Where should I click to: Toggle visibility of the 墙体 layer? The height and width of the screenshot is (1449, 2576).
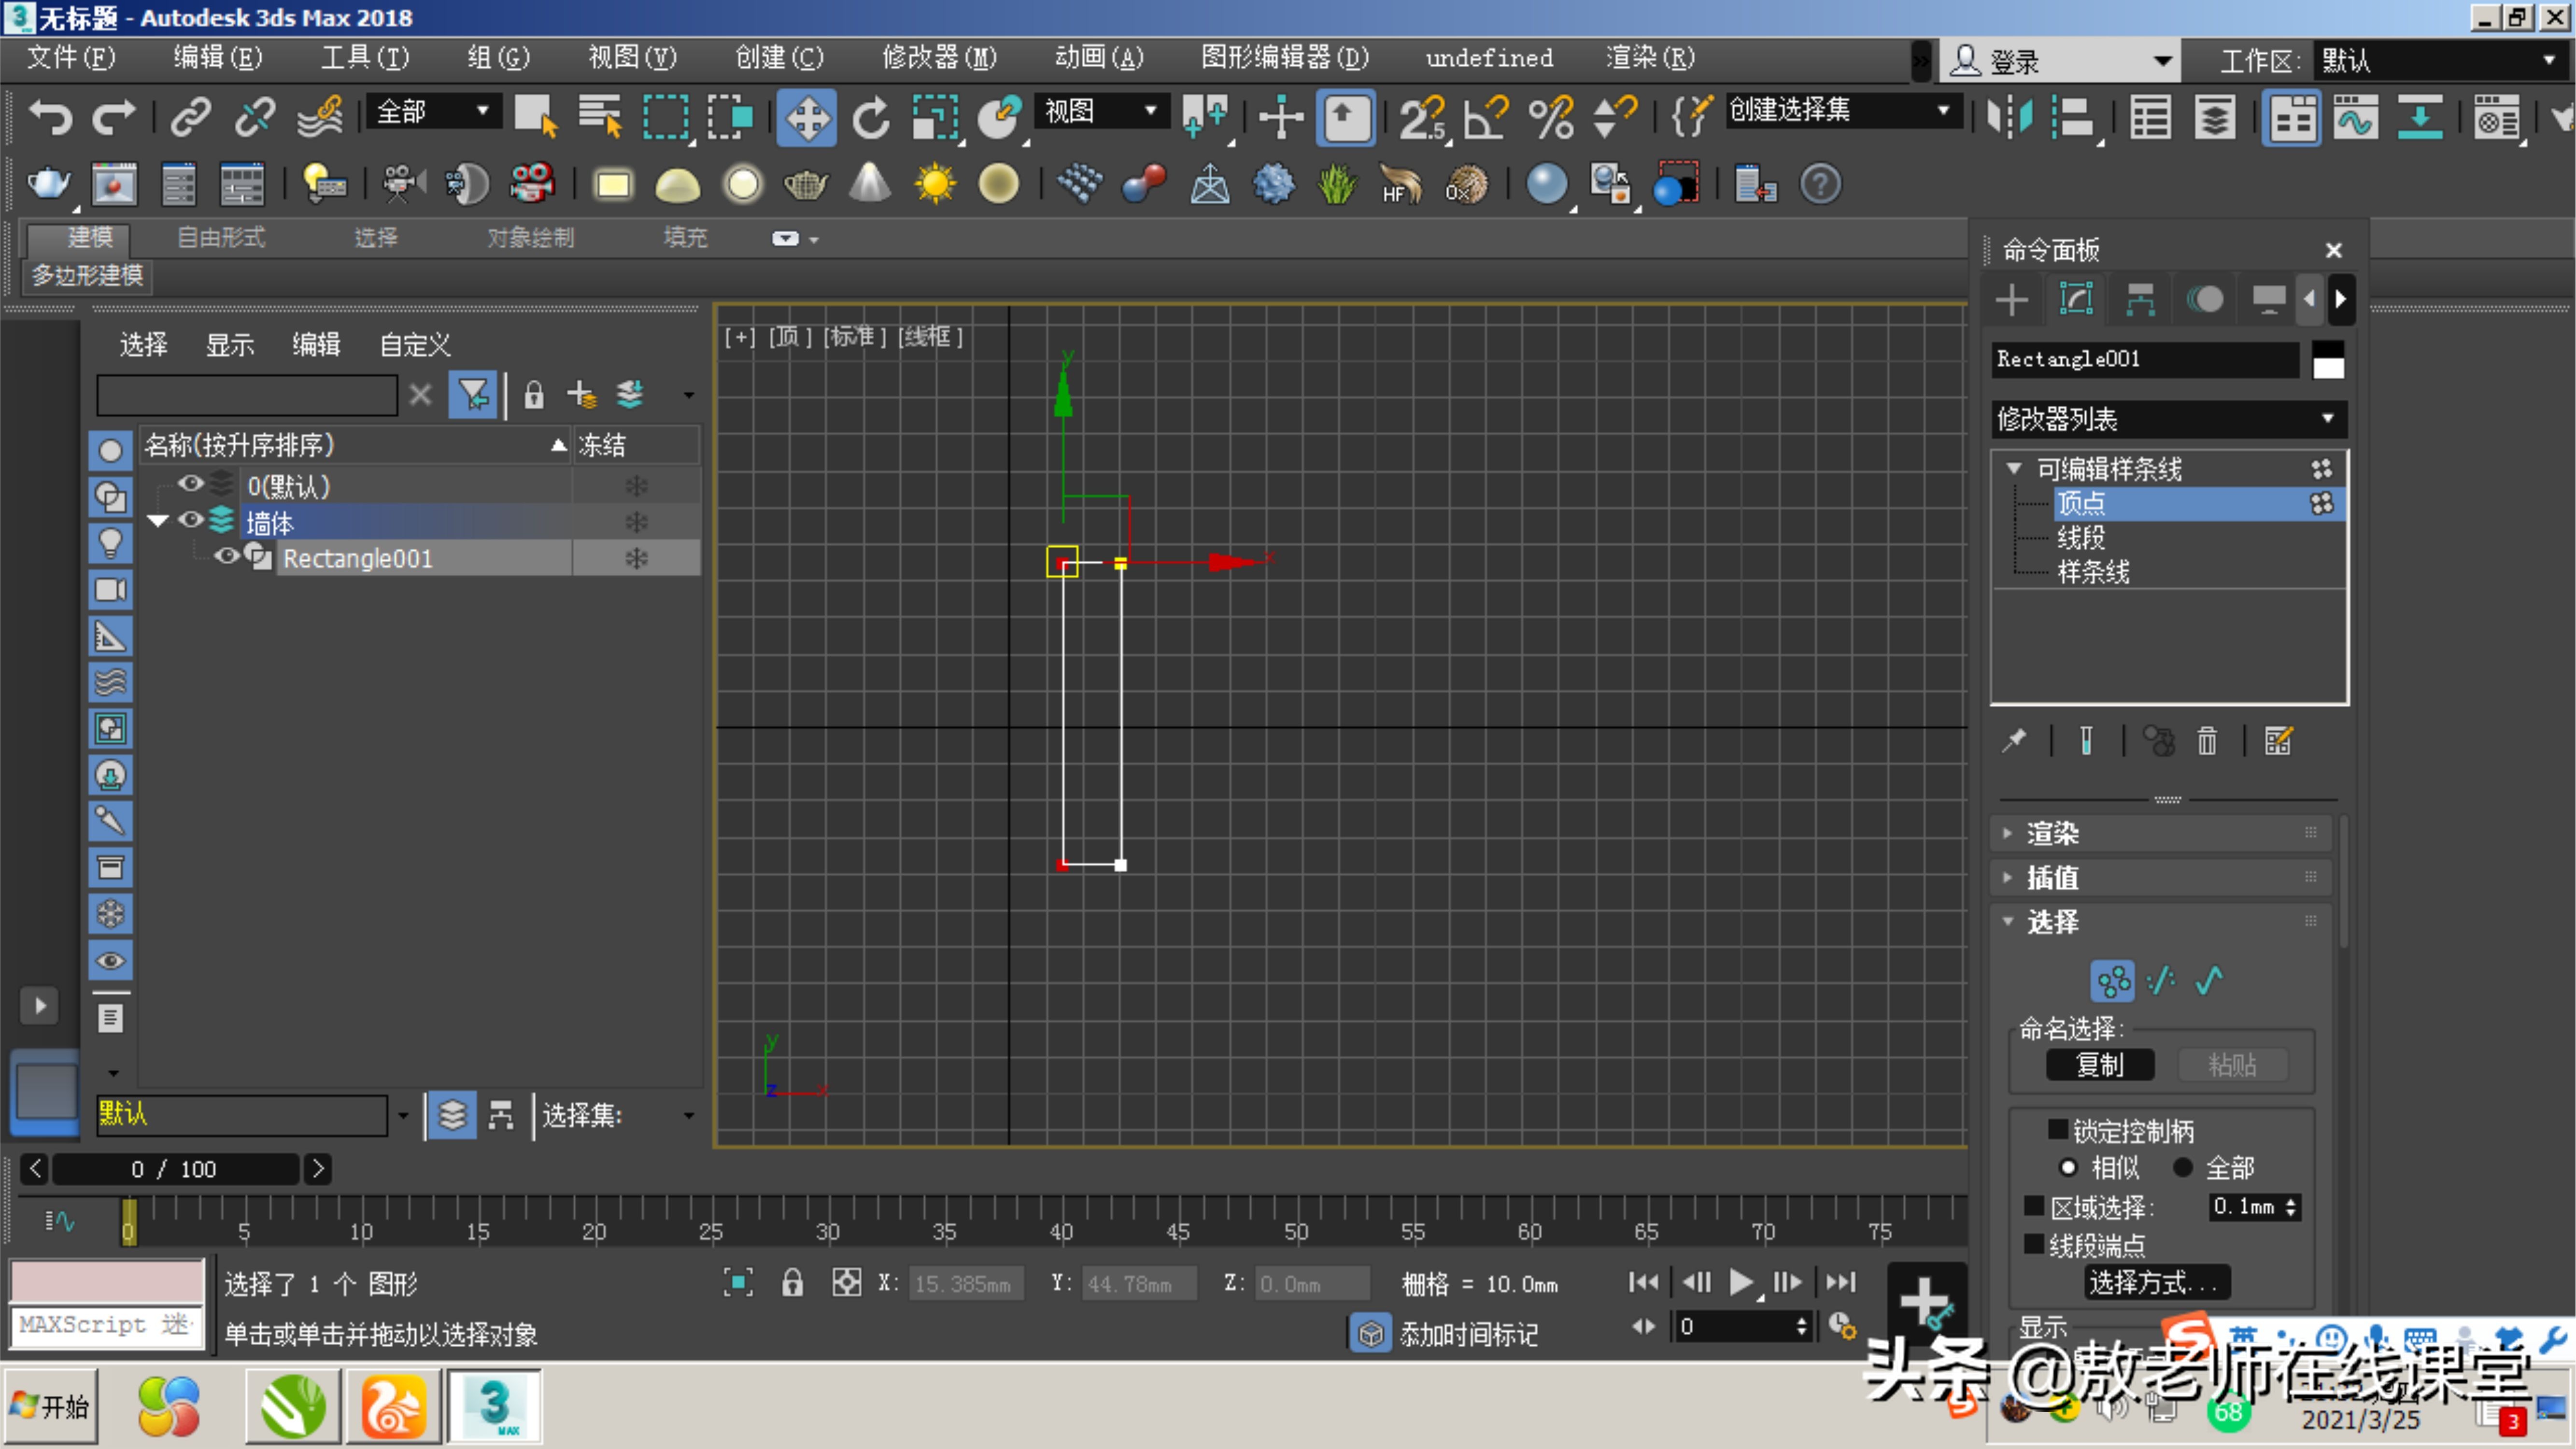tap(190, 520)
